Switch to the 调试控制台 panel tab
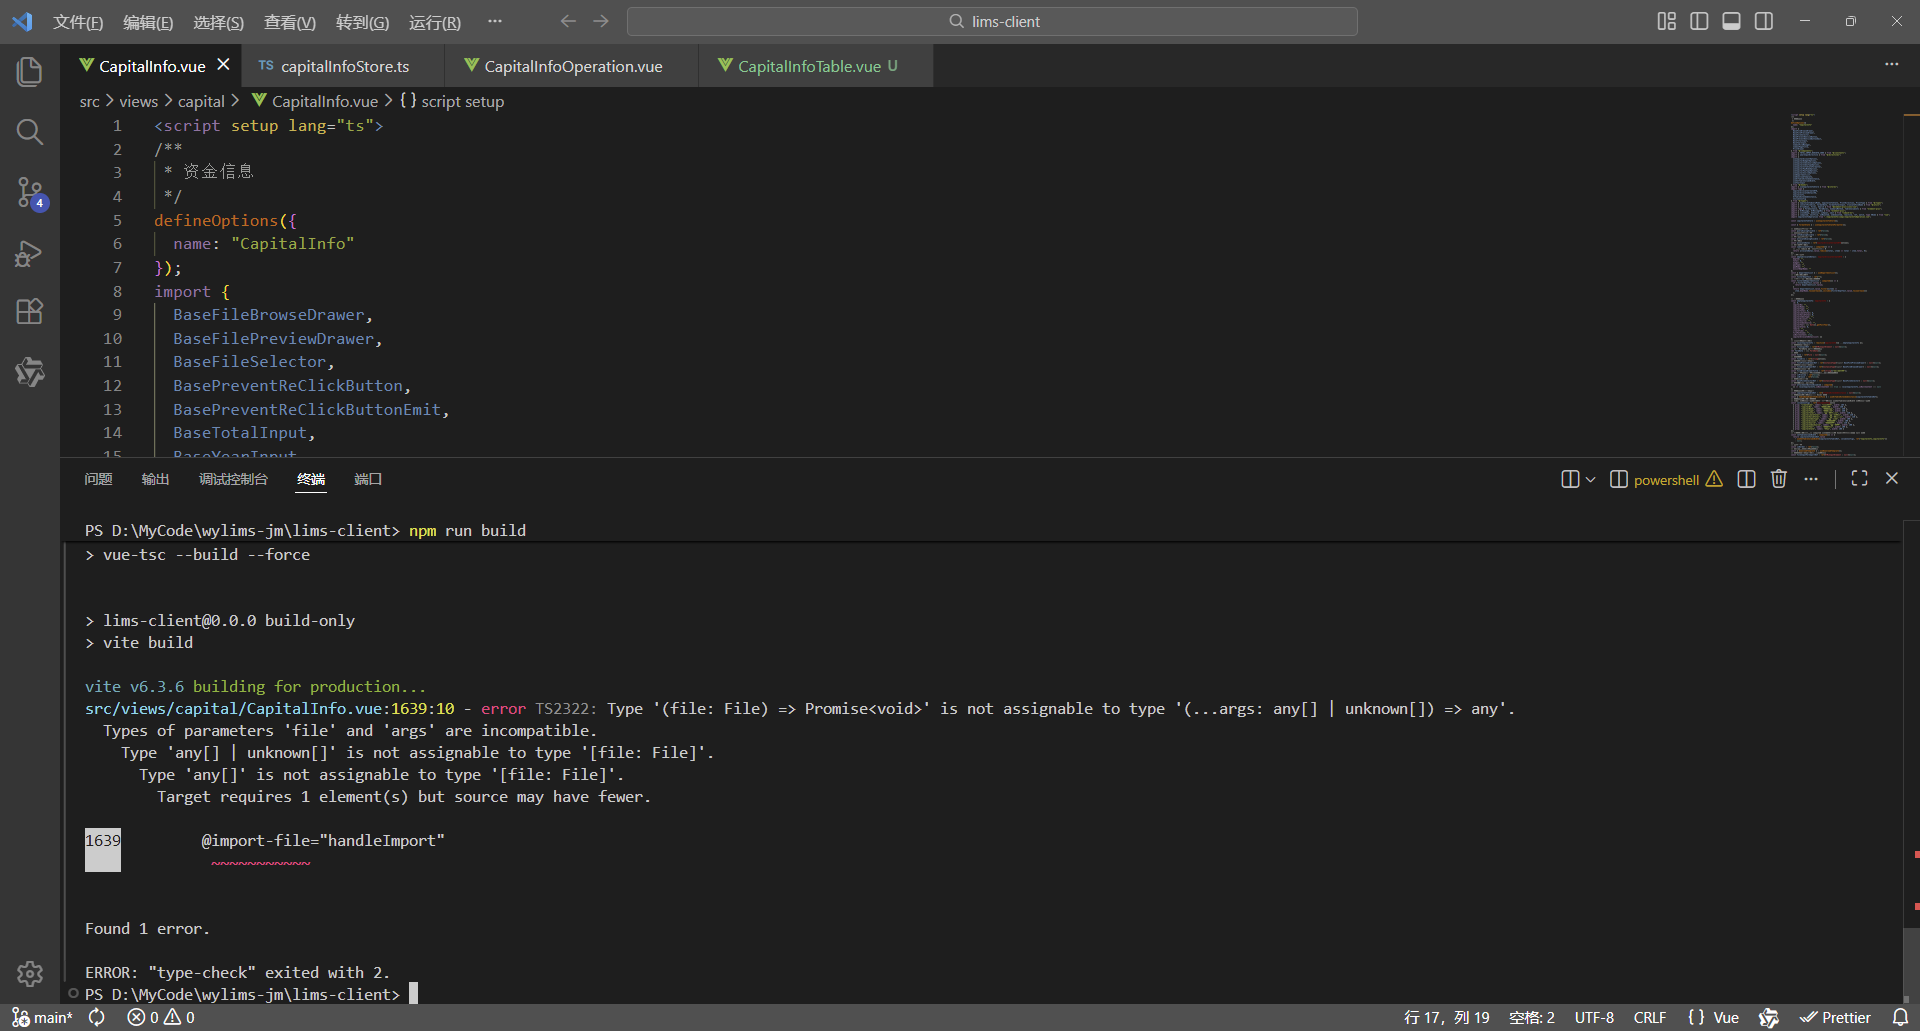The height and width of the screenshot is (1031, 1920). pyautogui.click(x=233, y=479)
